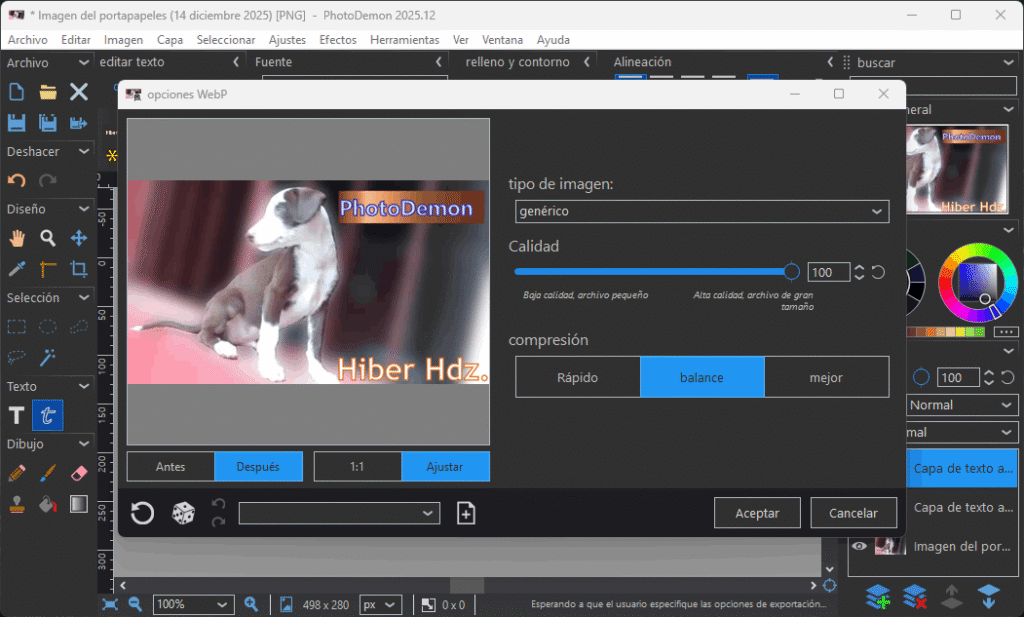
Task: Switch preview to Antes
Action: 170,467
